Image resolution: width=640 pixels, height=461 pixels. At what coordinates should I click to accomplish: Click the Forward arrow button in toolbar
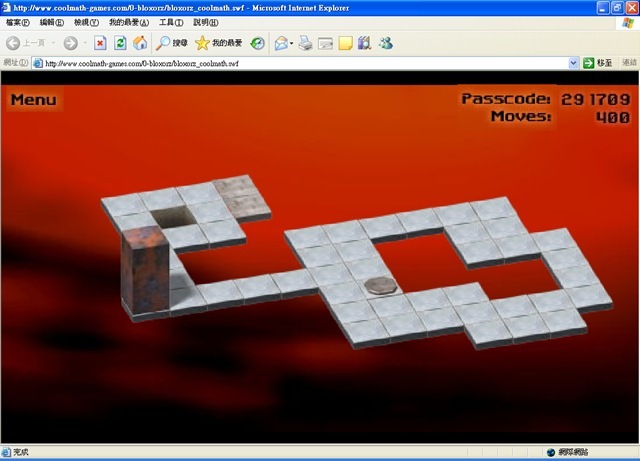(71, 43)
